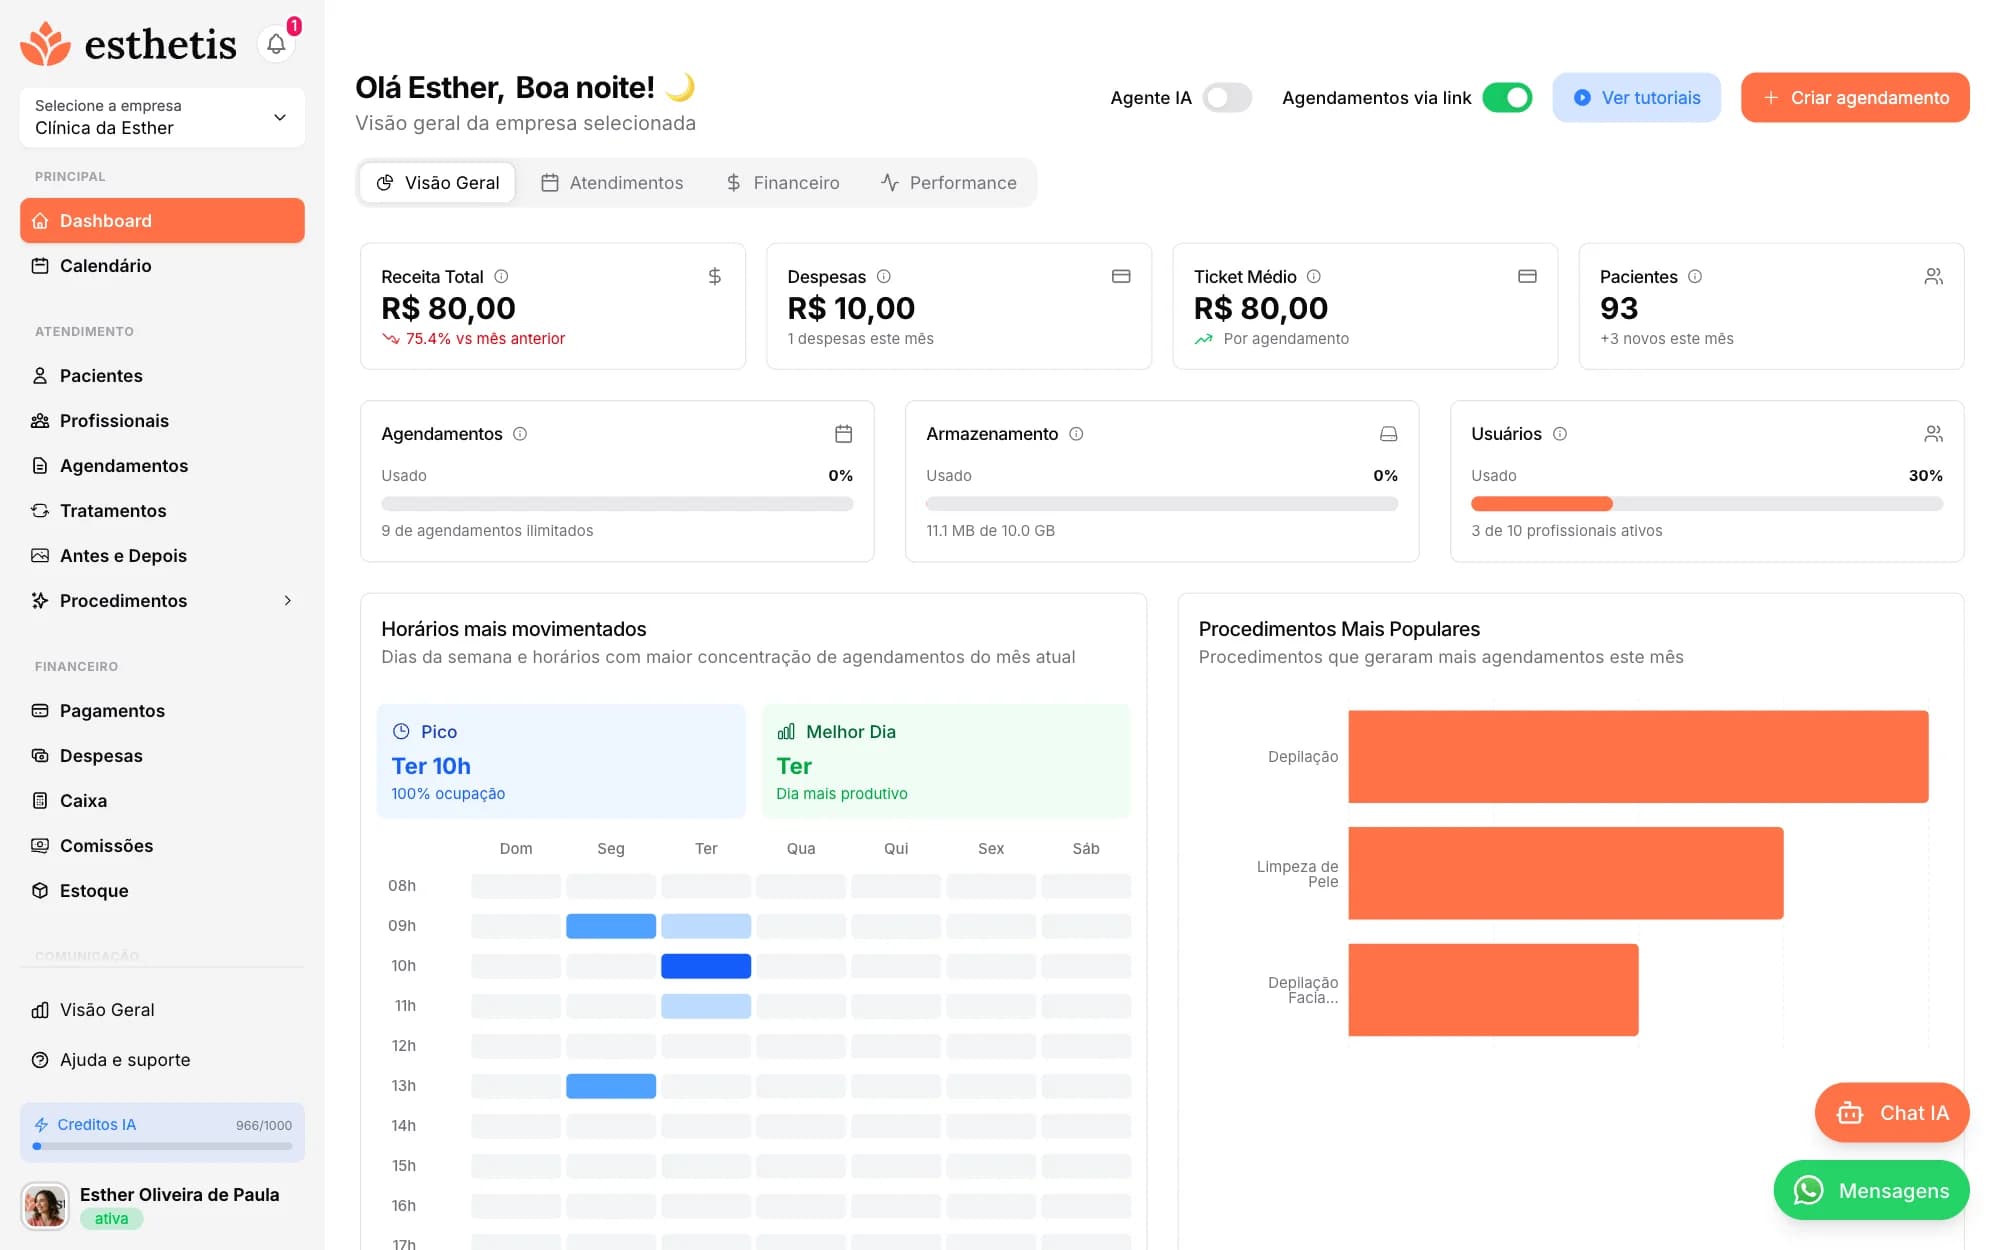Click info icon next to Despesas card title
Viewport: 2000px width, 1250px height.
click(883, 276)
